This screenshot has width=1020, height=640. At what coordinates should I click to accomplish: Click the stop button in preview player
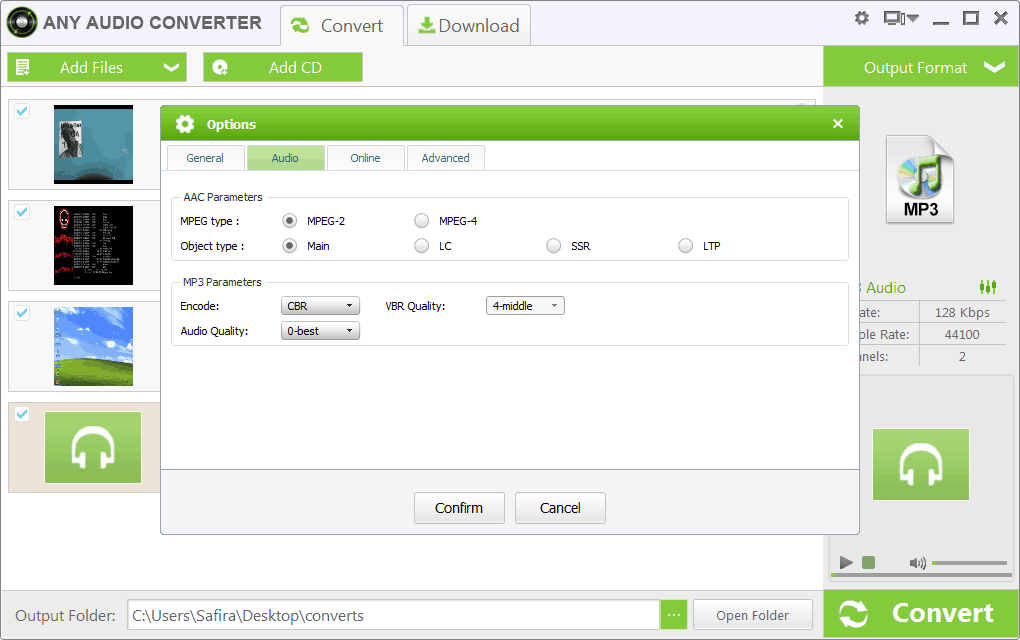(x=868, y=562)
